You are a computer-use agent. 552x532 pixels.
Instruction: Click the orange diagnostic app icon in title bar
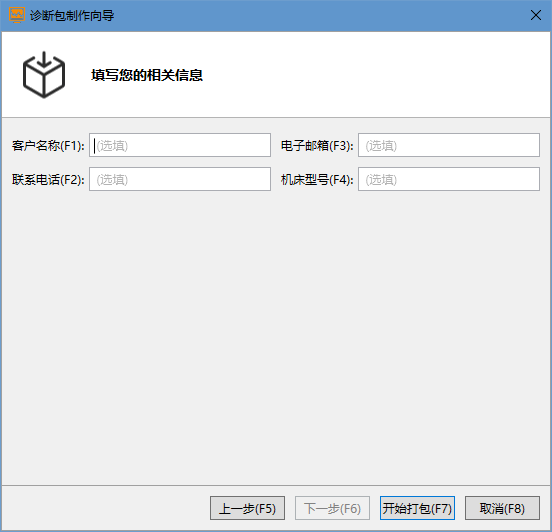pos(17,15)
